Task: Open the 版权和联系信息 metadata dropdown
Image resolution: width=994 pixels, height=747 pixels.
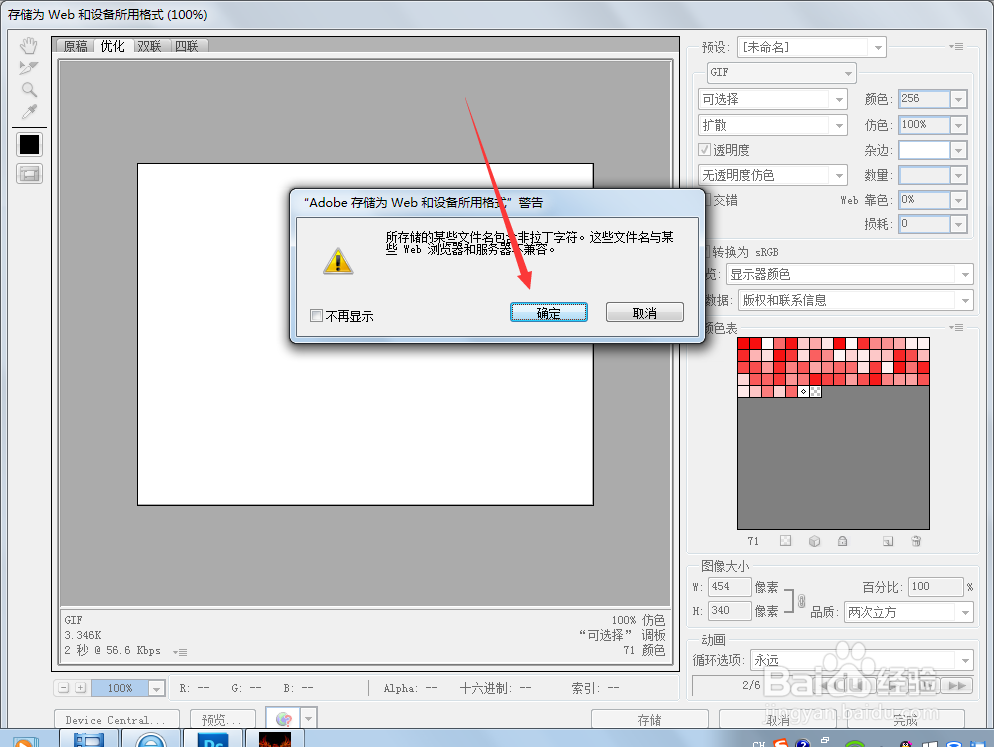Action: (856, 300)
